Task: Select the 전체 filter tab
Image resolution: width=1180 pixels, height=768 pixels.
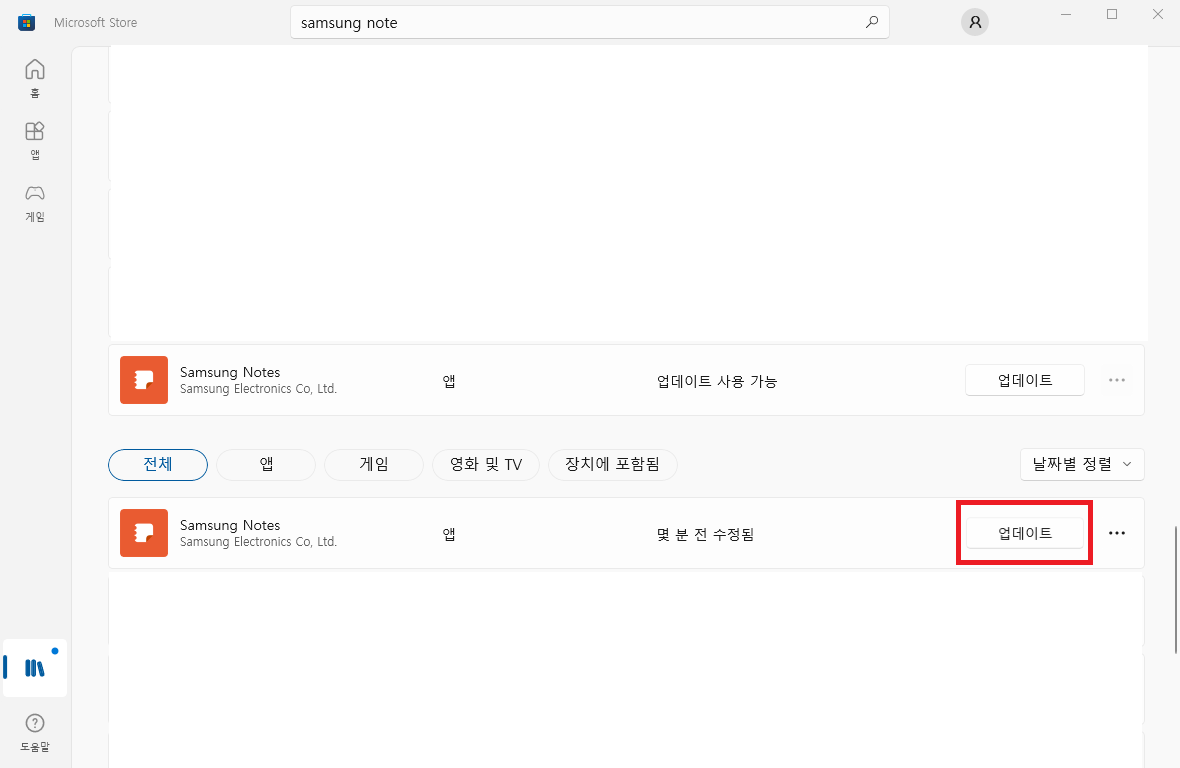Action: 158,464
